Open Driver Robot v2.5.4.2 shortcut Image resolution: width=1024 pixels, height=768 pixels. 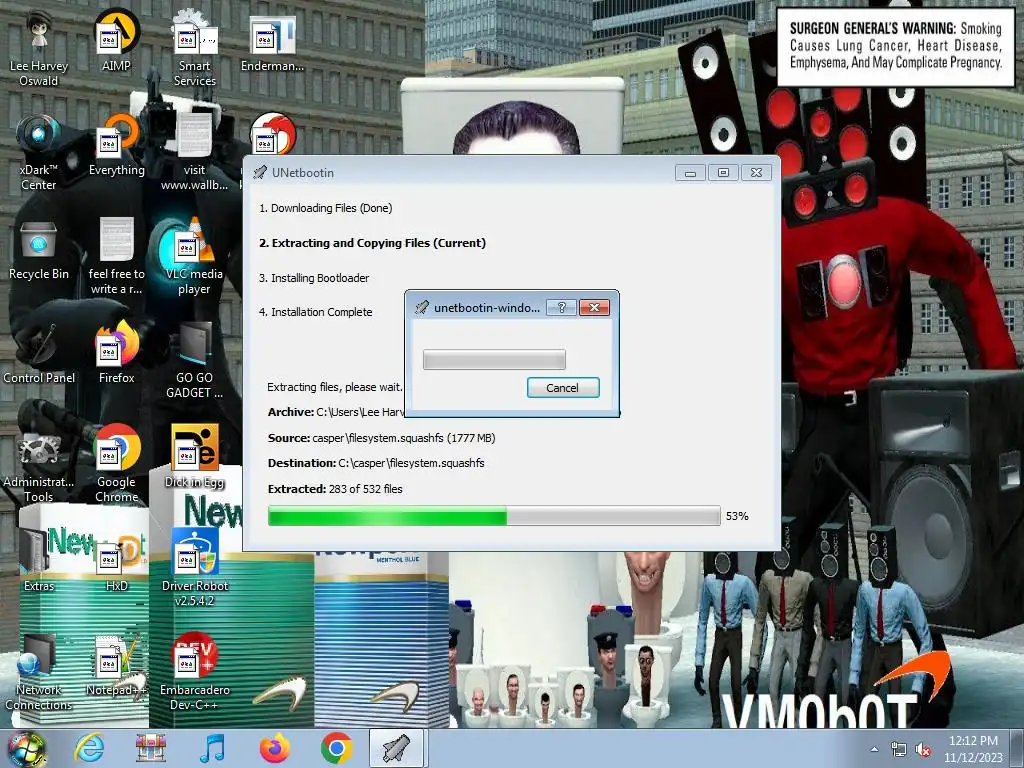(195, 569)
